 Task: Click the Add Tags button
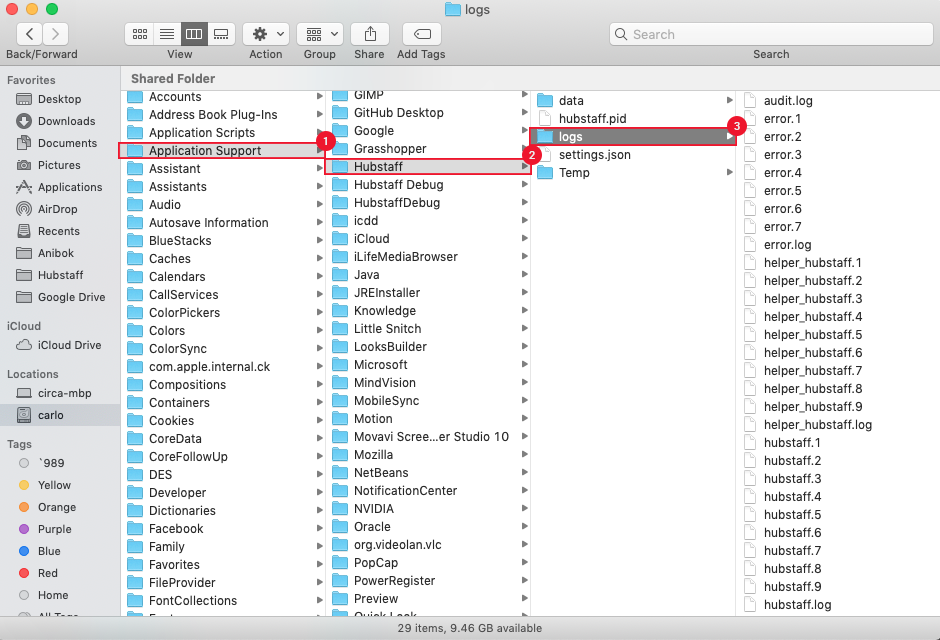point(422,34)
